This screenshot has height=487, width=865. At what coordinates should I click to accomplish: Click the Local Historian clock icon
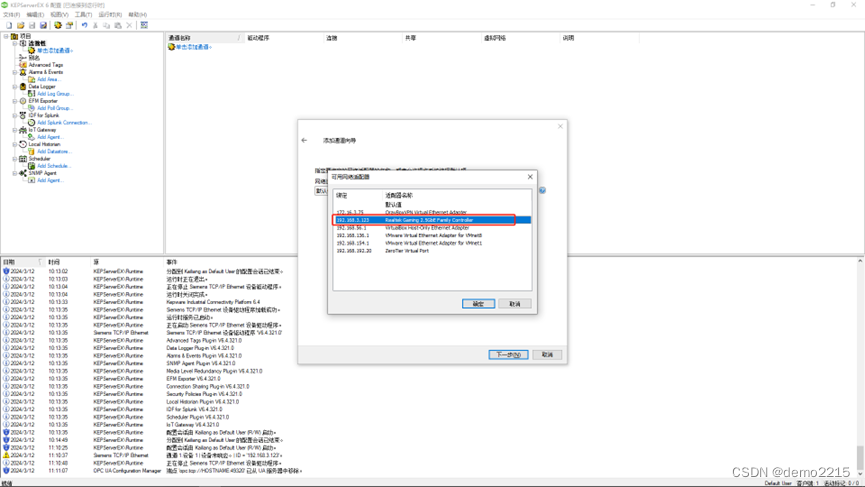click(23, 144)
